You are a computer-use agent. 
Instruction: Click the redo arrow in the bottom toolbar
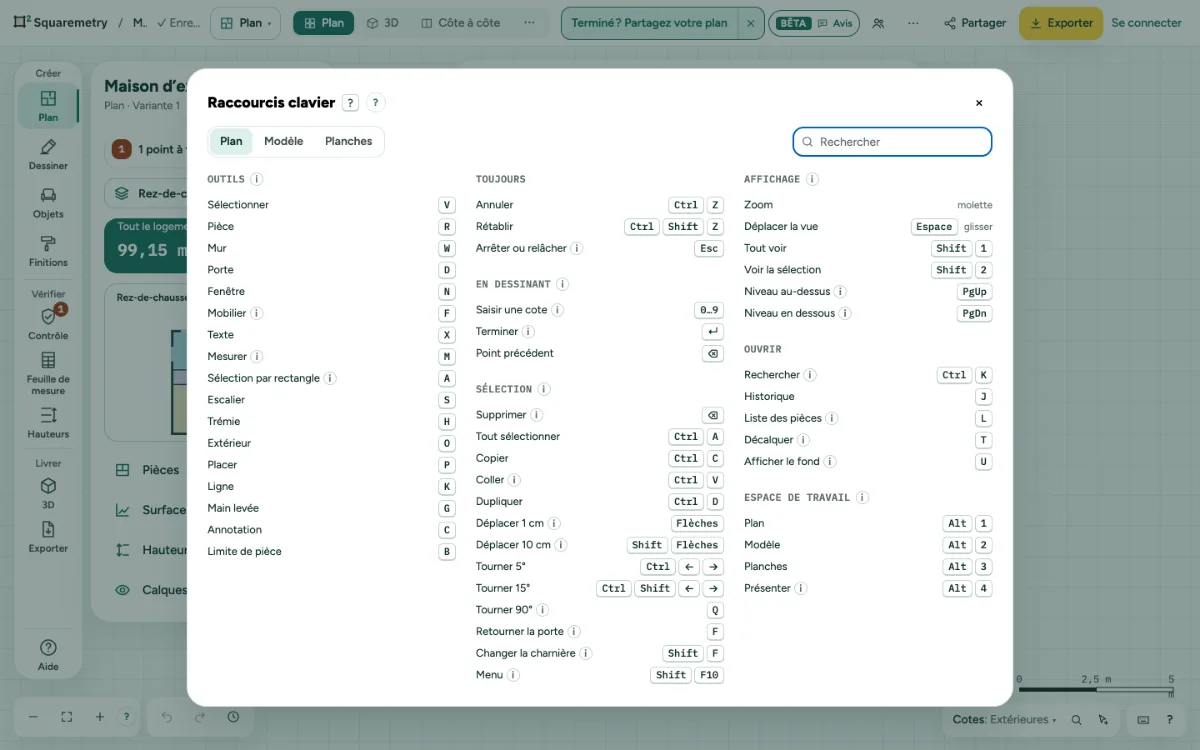[x=200, y=717]
